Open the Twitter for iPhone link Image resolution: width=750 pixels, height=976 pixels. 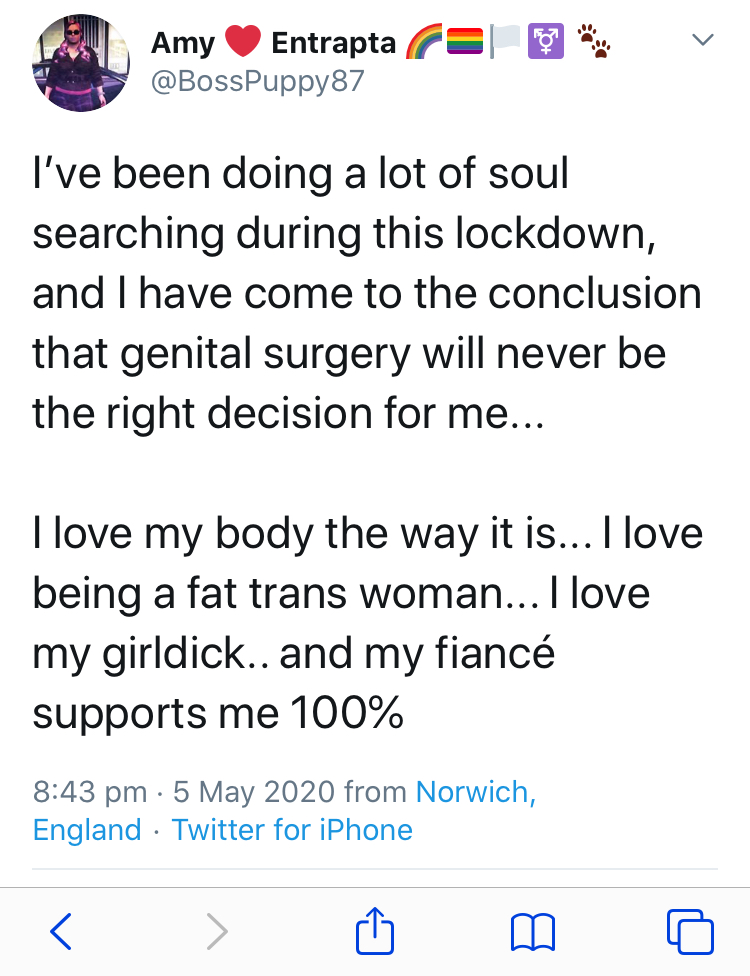(292, 830)
